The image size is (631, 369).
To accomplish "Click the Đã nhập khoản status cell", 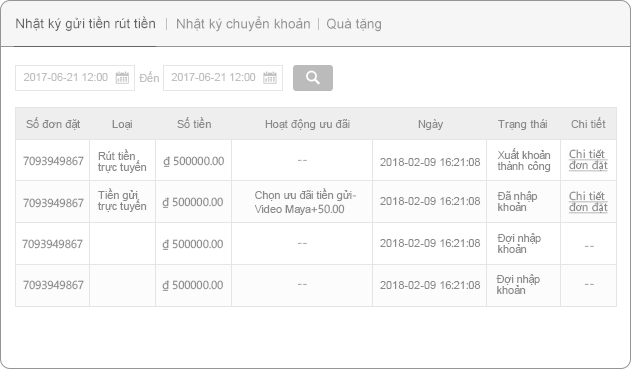I will click(x=524, y=202).
